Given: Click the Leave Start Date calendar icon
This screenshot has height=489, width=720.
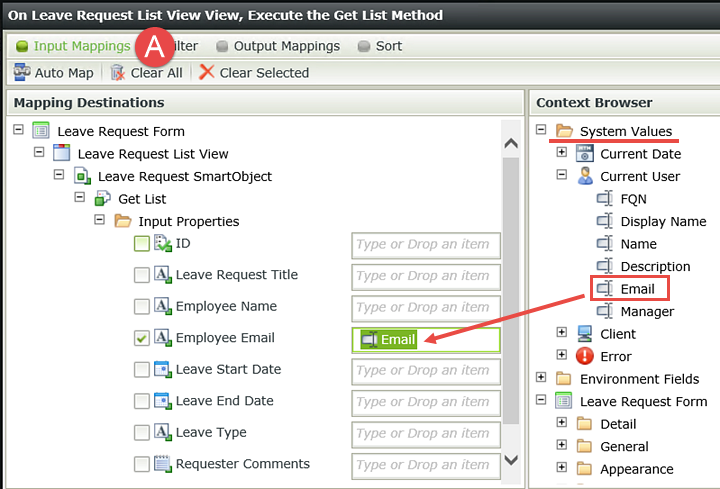Looking at the screenshot, I should 163,369.
